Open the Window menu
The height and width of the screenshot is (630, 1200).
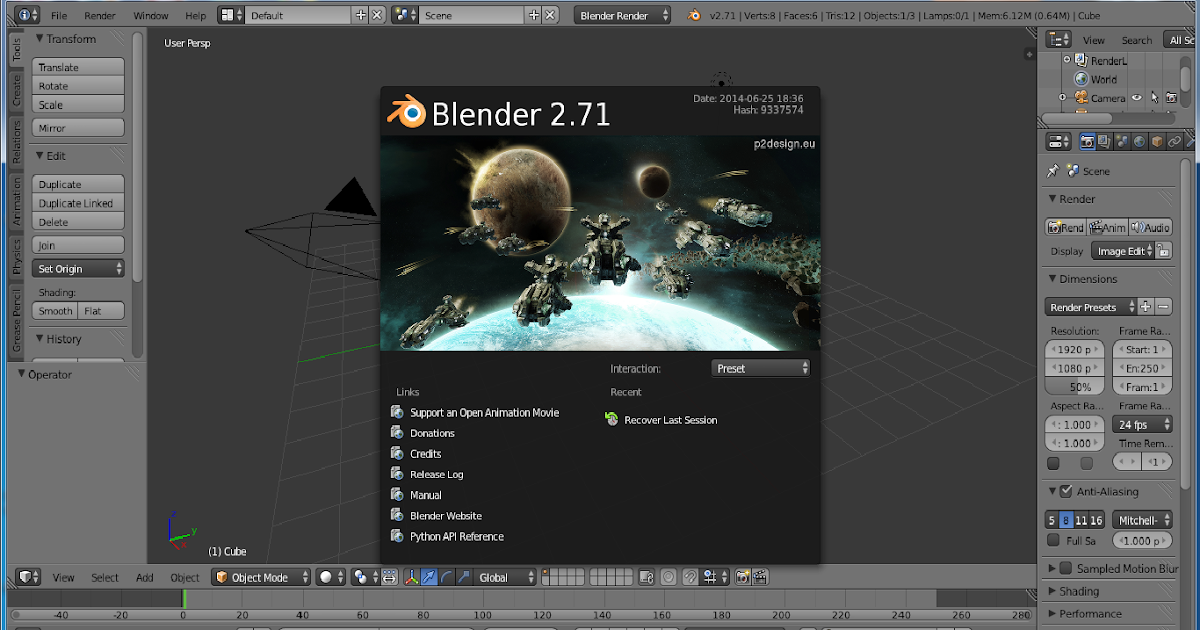tap(151, 16)
